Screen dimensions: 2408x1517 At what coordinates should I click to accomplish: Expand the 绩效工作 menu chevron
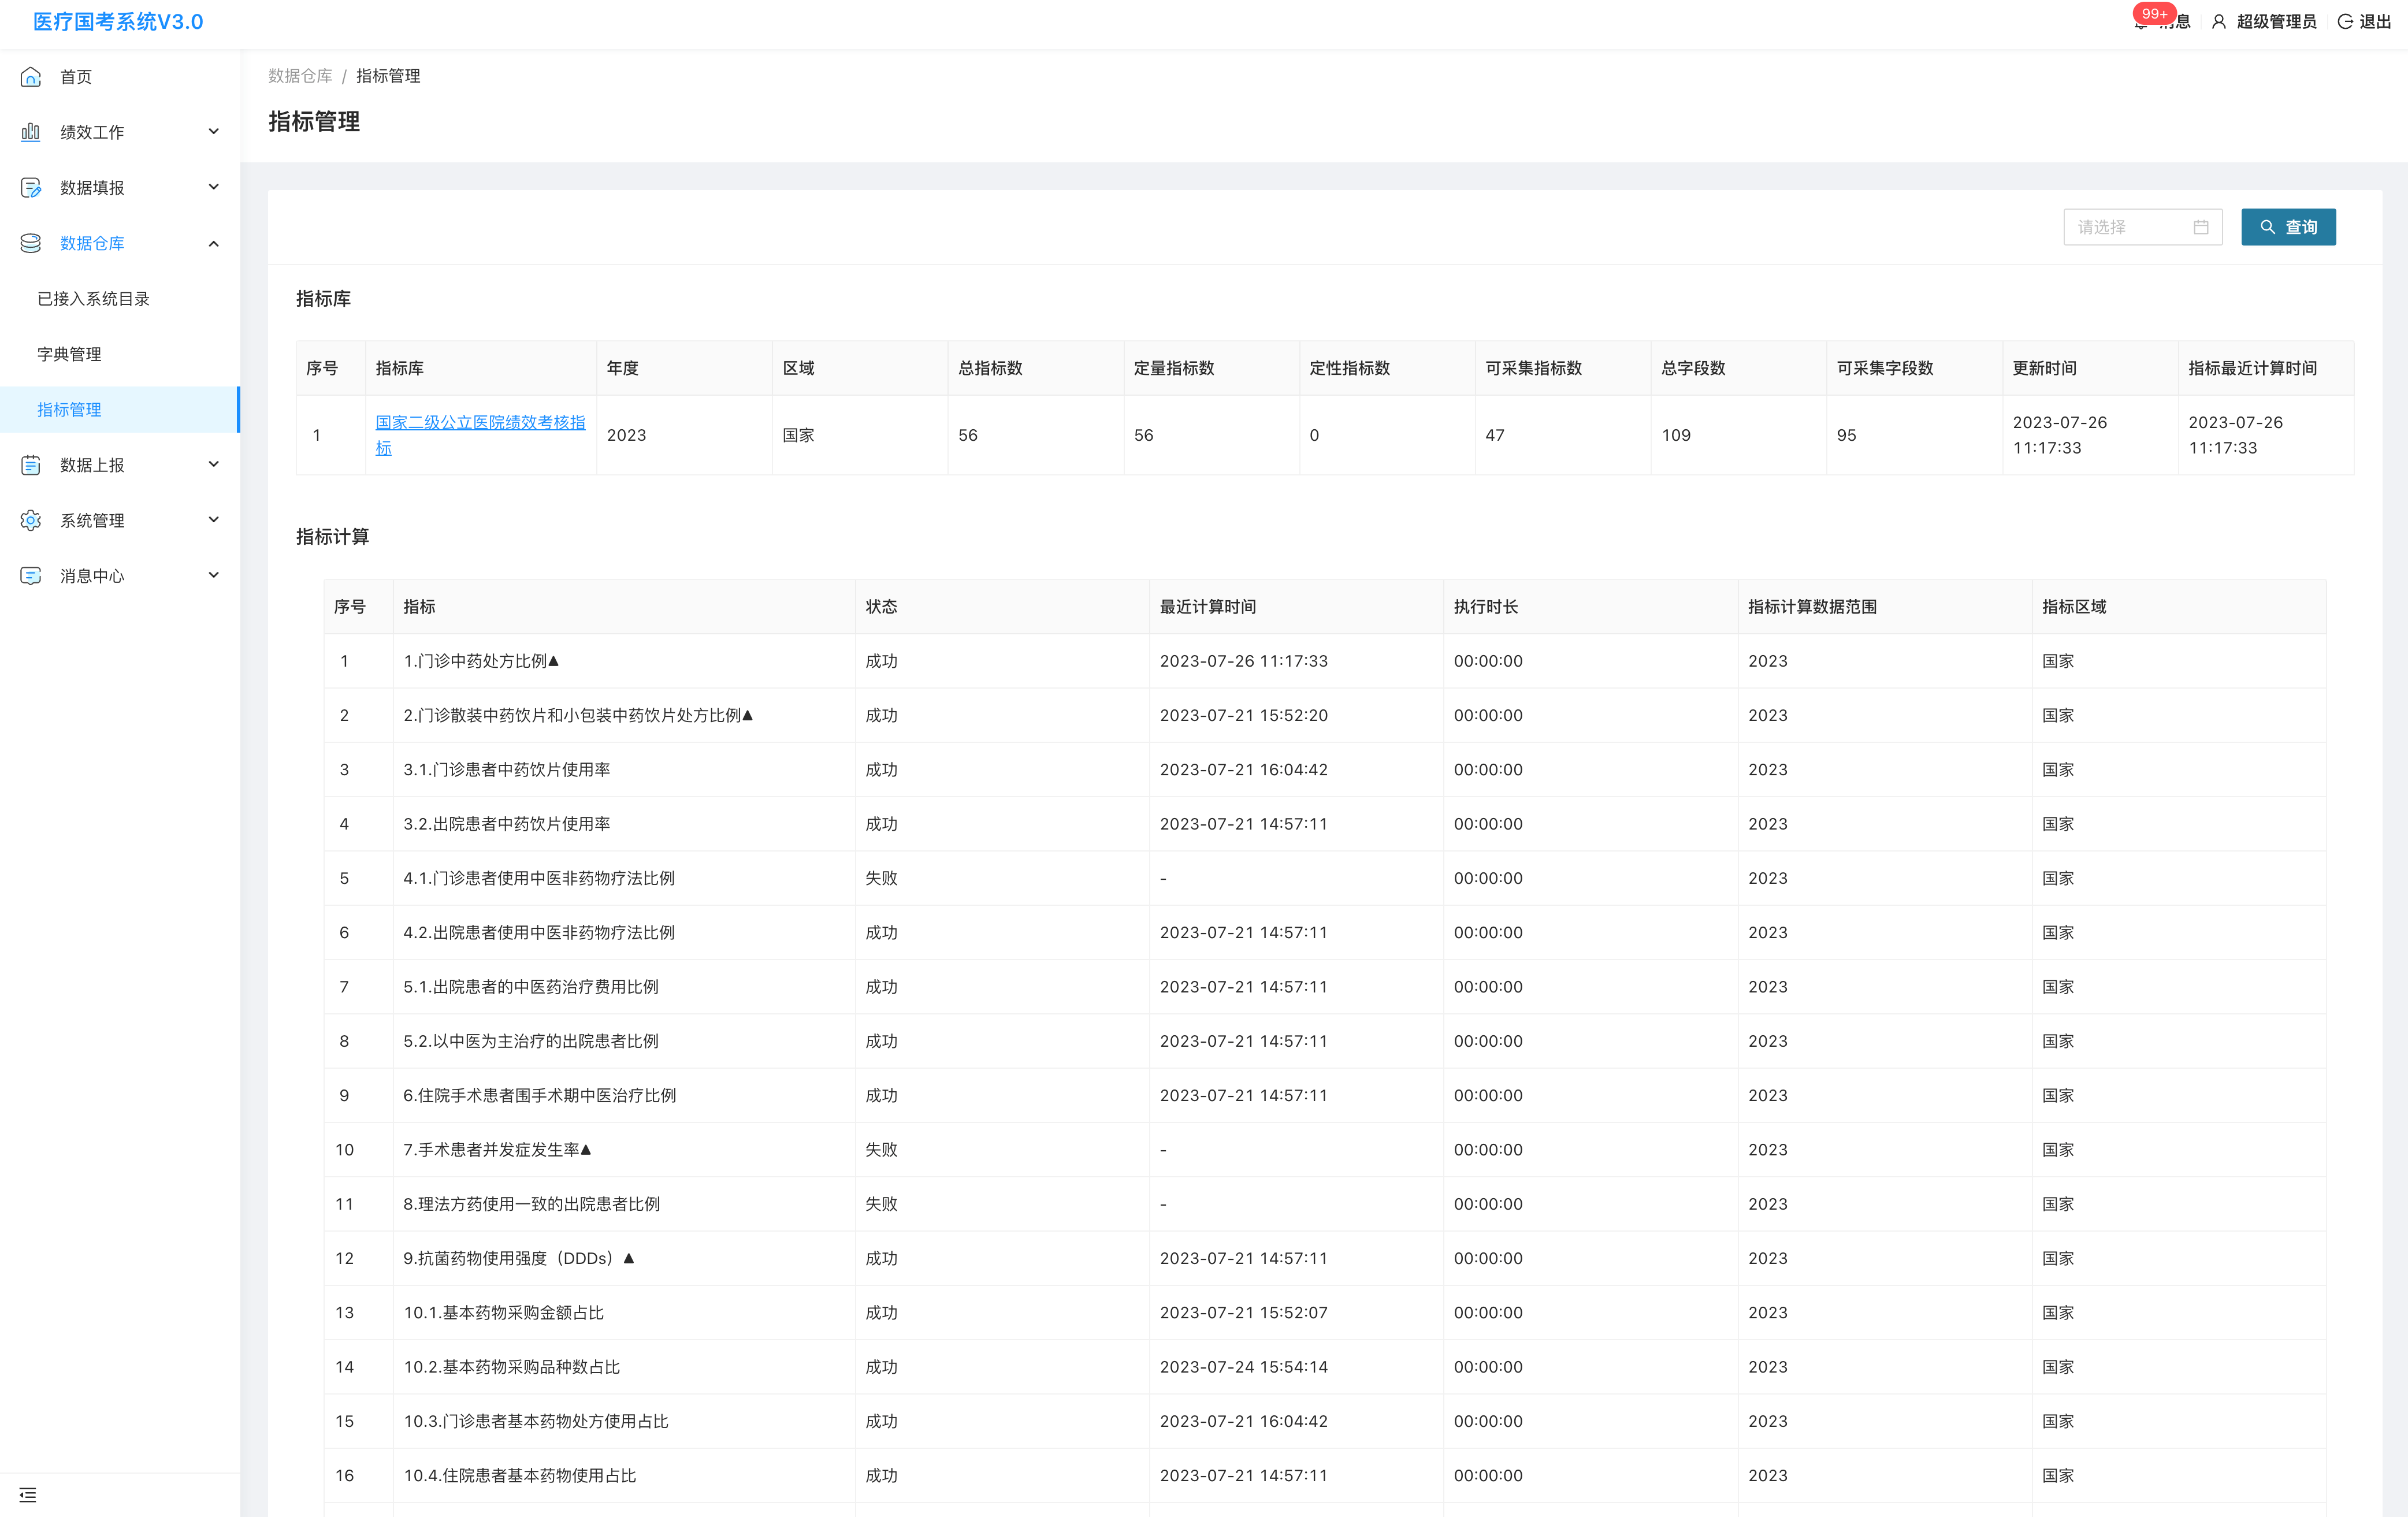(x=213, y=132)
